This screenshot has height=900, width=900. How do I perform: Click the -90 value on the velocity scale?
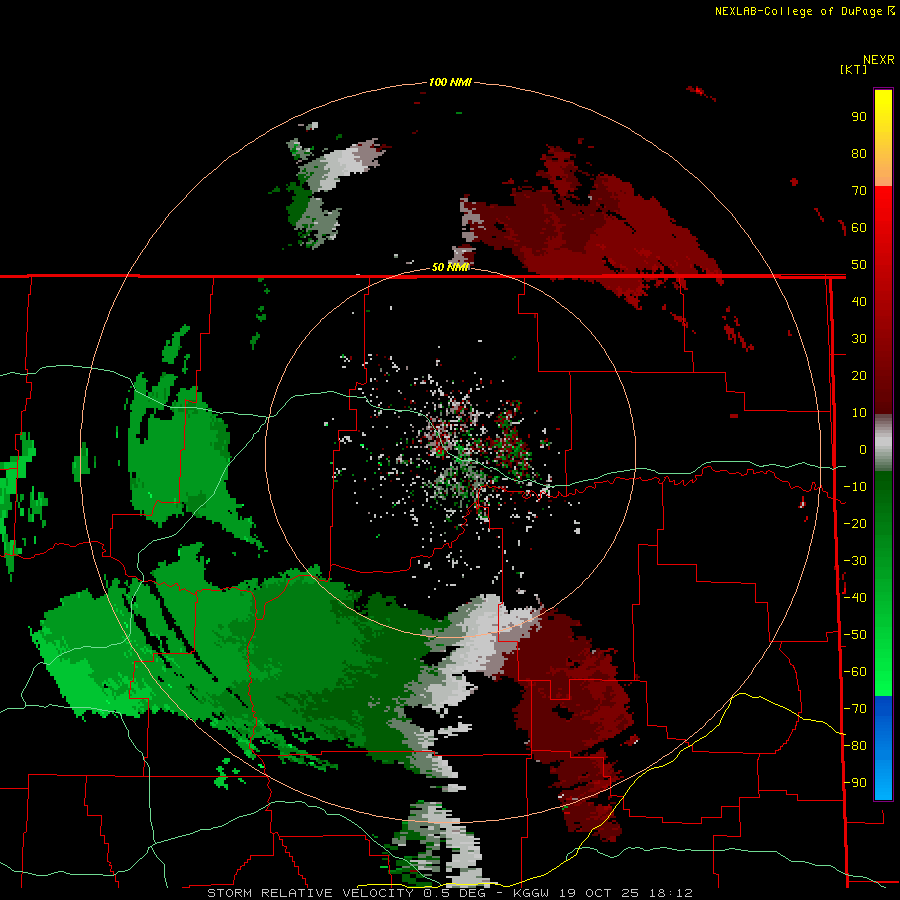[855, 782]
